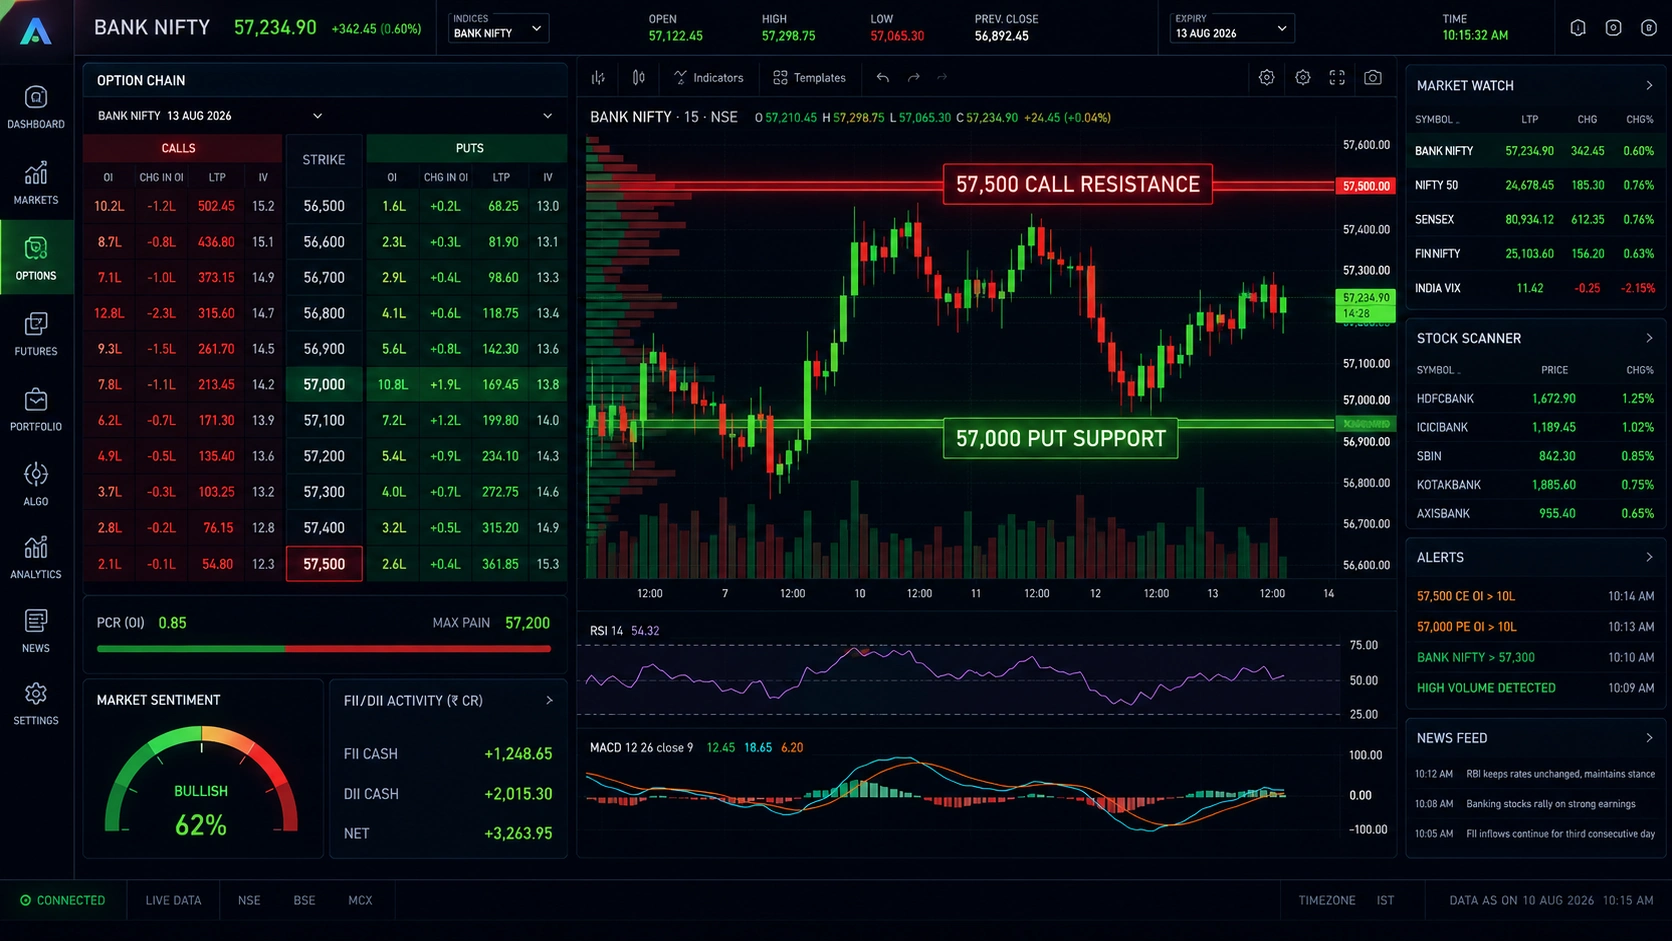
Task: Click the 57,200 strike in the option chain
Action: tap(324, 456)
